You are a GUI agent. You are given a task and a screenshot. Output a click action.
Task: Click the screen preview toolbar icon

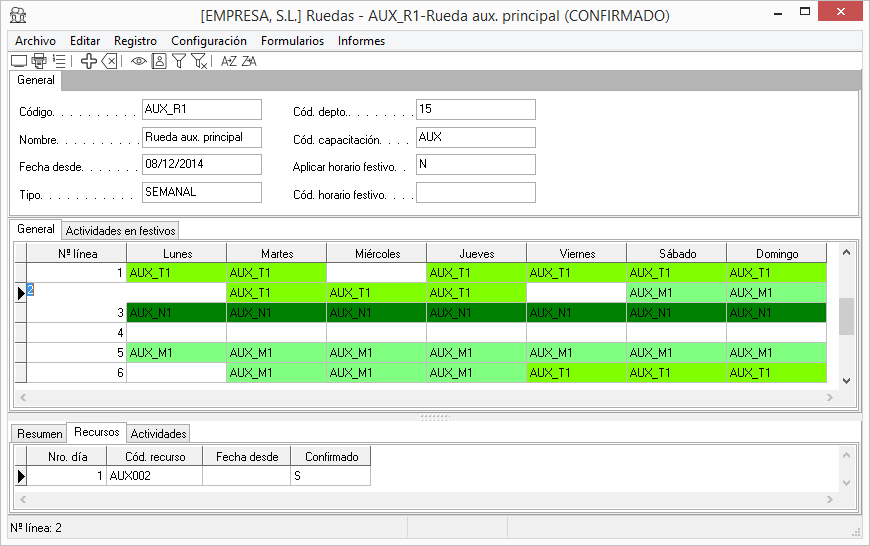[19, 61]
